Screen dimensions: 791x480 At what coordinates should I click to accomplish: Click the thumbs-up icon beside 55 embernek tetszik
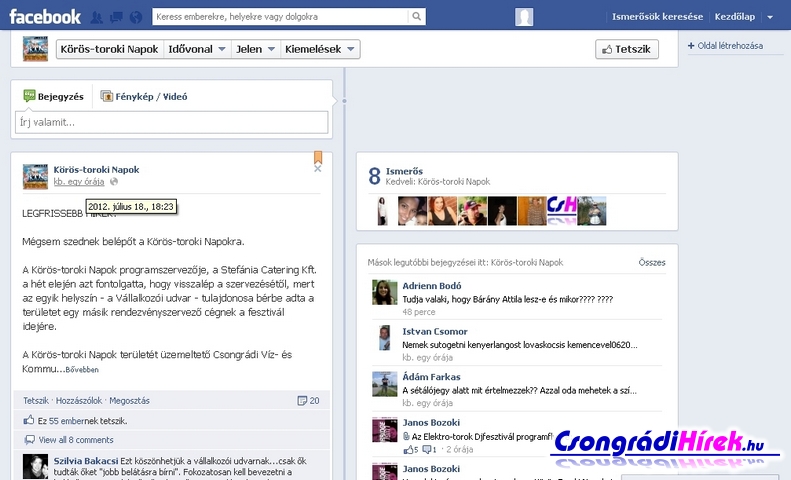[29, 420]
